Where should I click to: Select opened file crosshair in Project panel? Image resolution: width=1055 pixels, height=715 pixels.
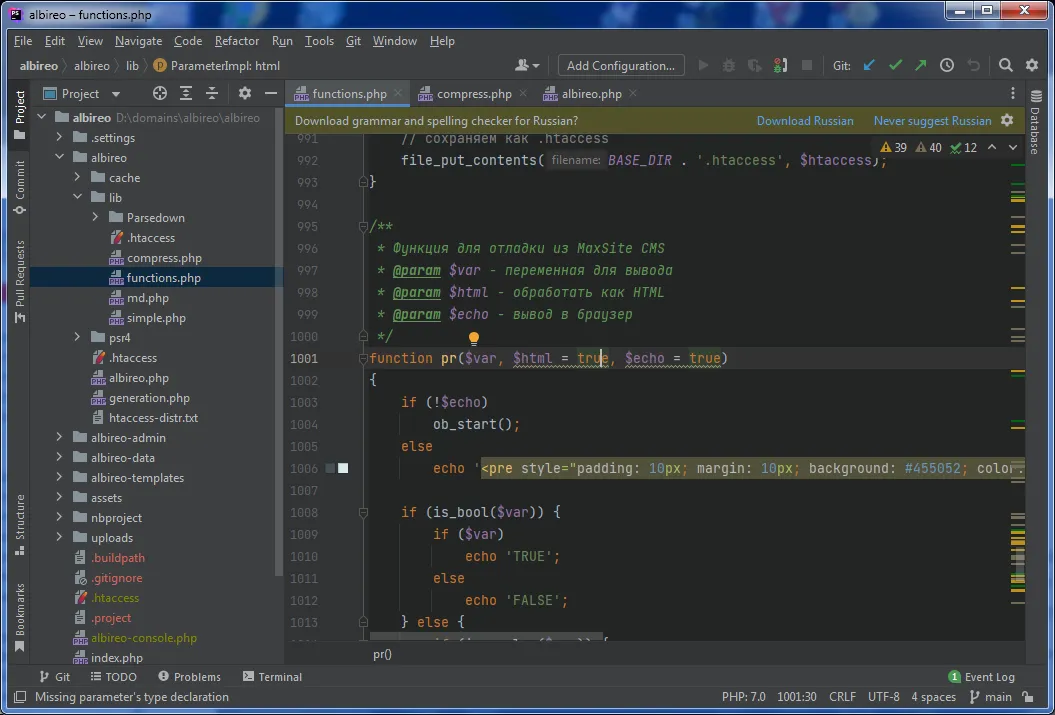pos(159,93)
